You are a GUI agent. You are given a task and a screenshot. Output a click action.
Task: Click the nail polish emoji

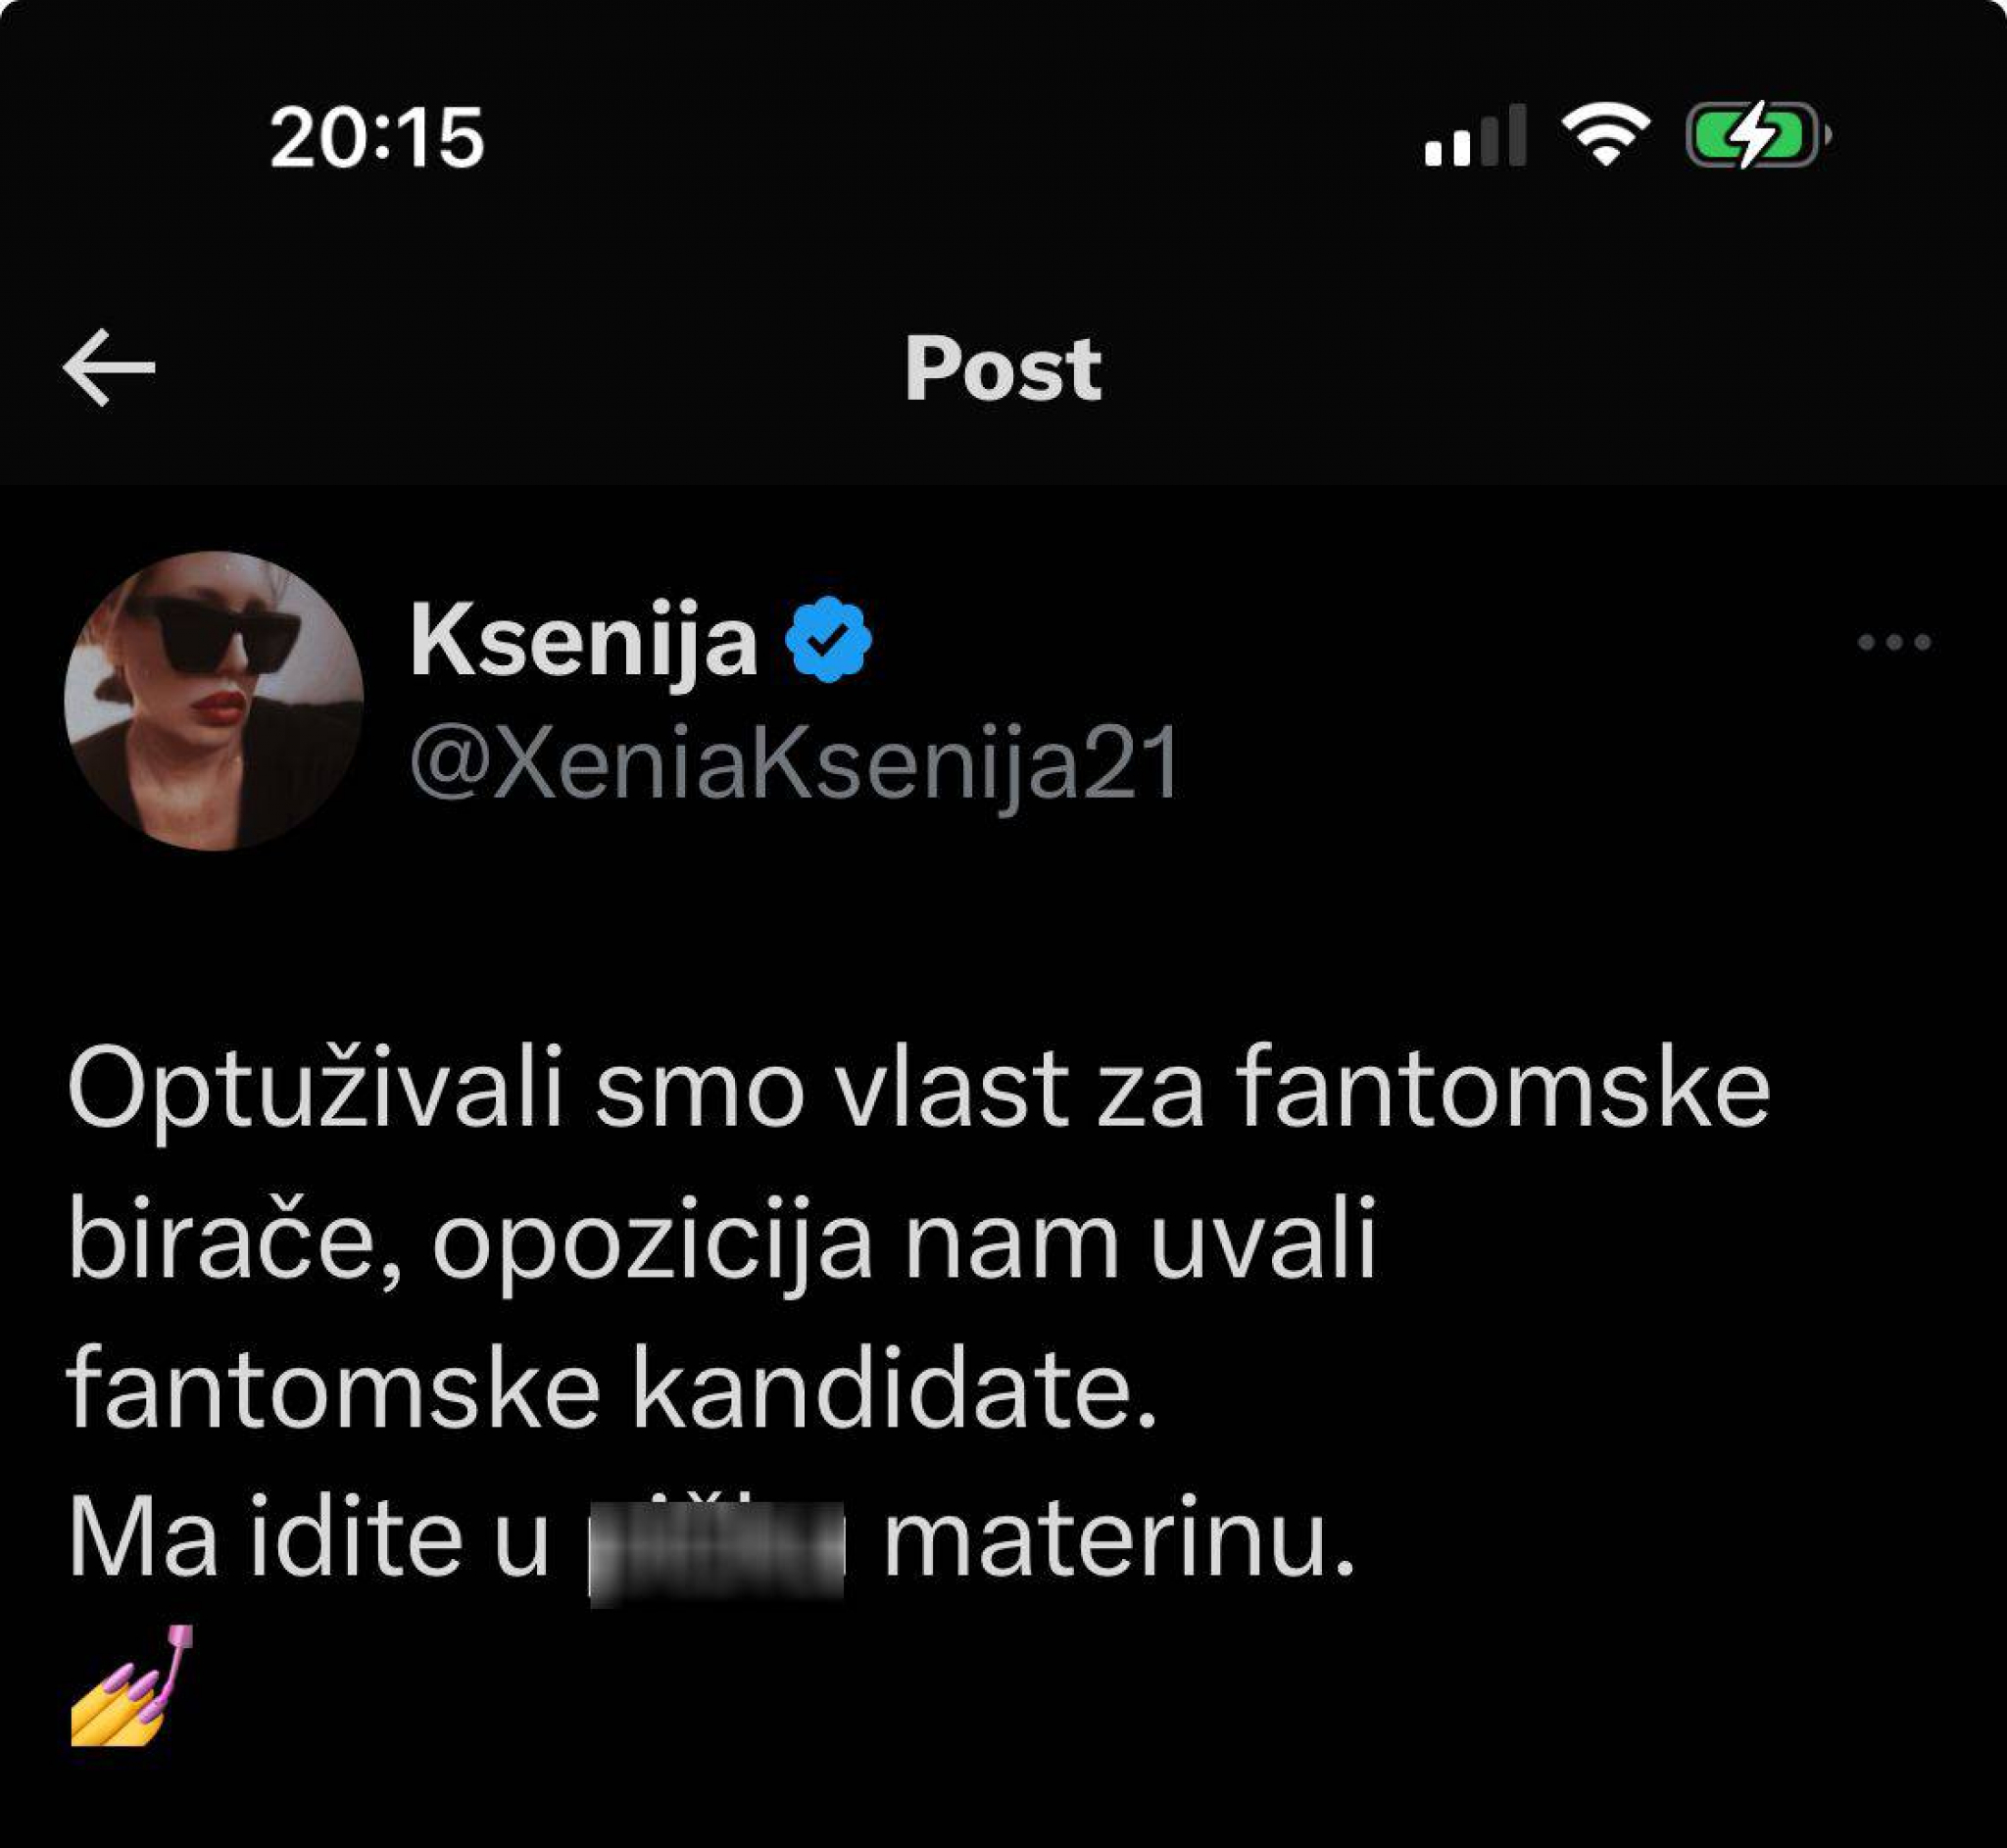pyautogui.click(x=132, y=1686)
